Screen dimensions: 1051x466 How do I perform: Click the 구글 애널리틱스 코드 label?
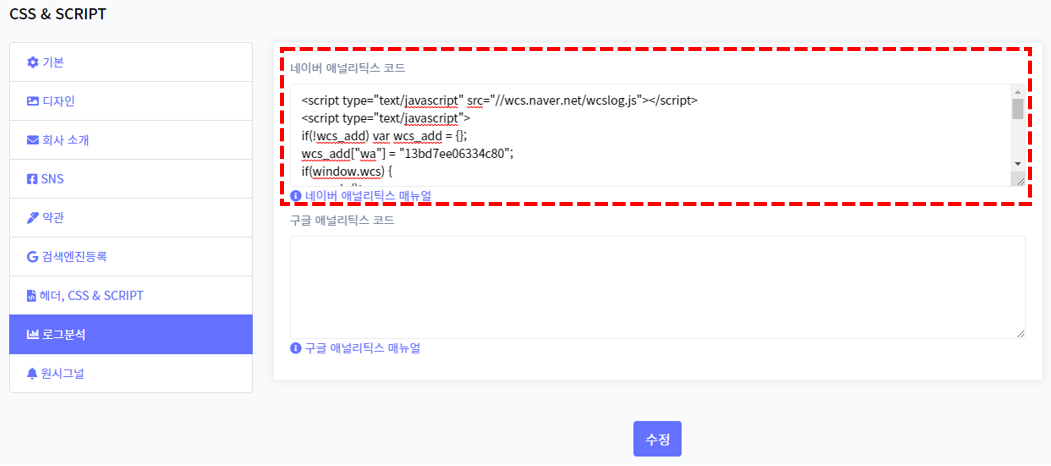tap(343, 221)
